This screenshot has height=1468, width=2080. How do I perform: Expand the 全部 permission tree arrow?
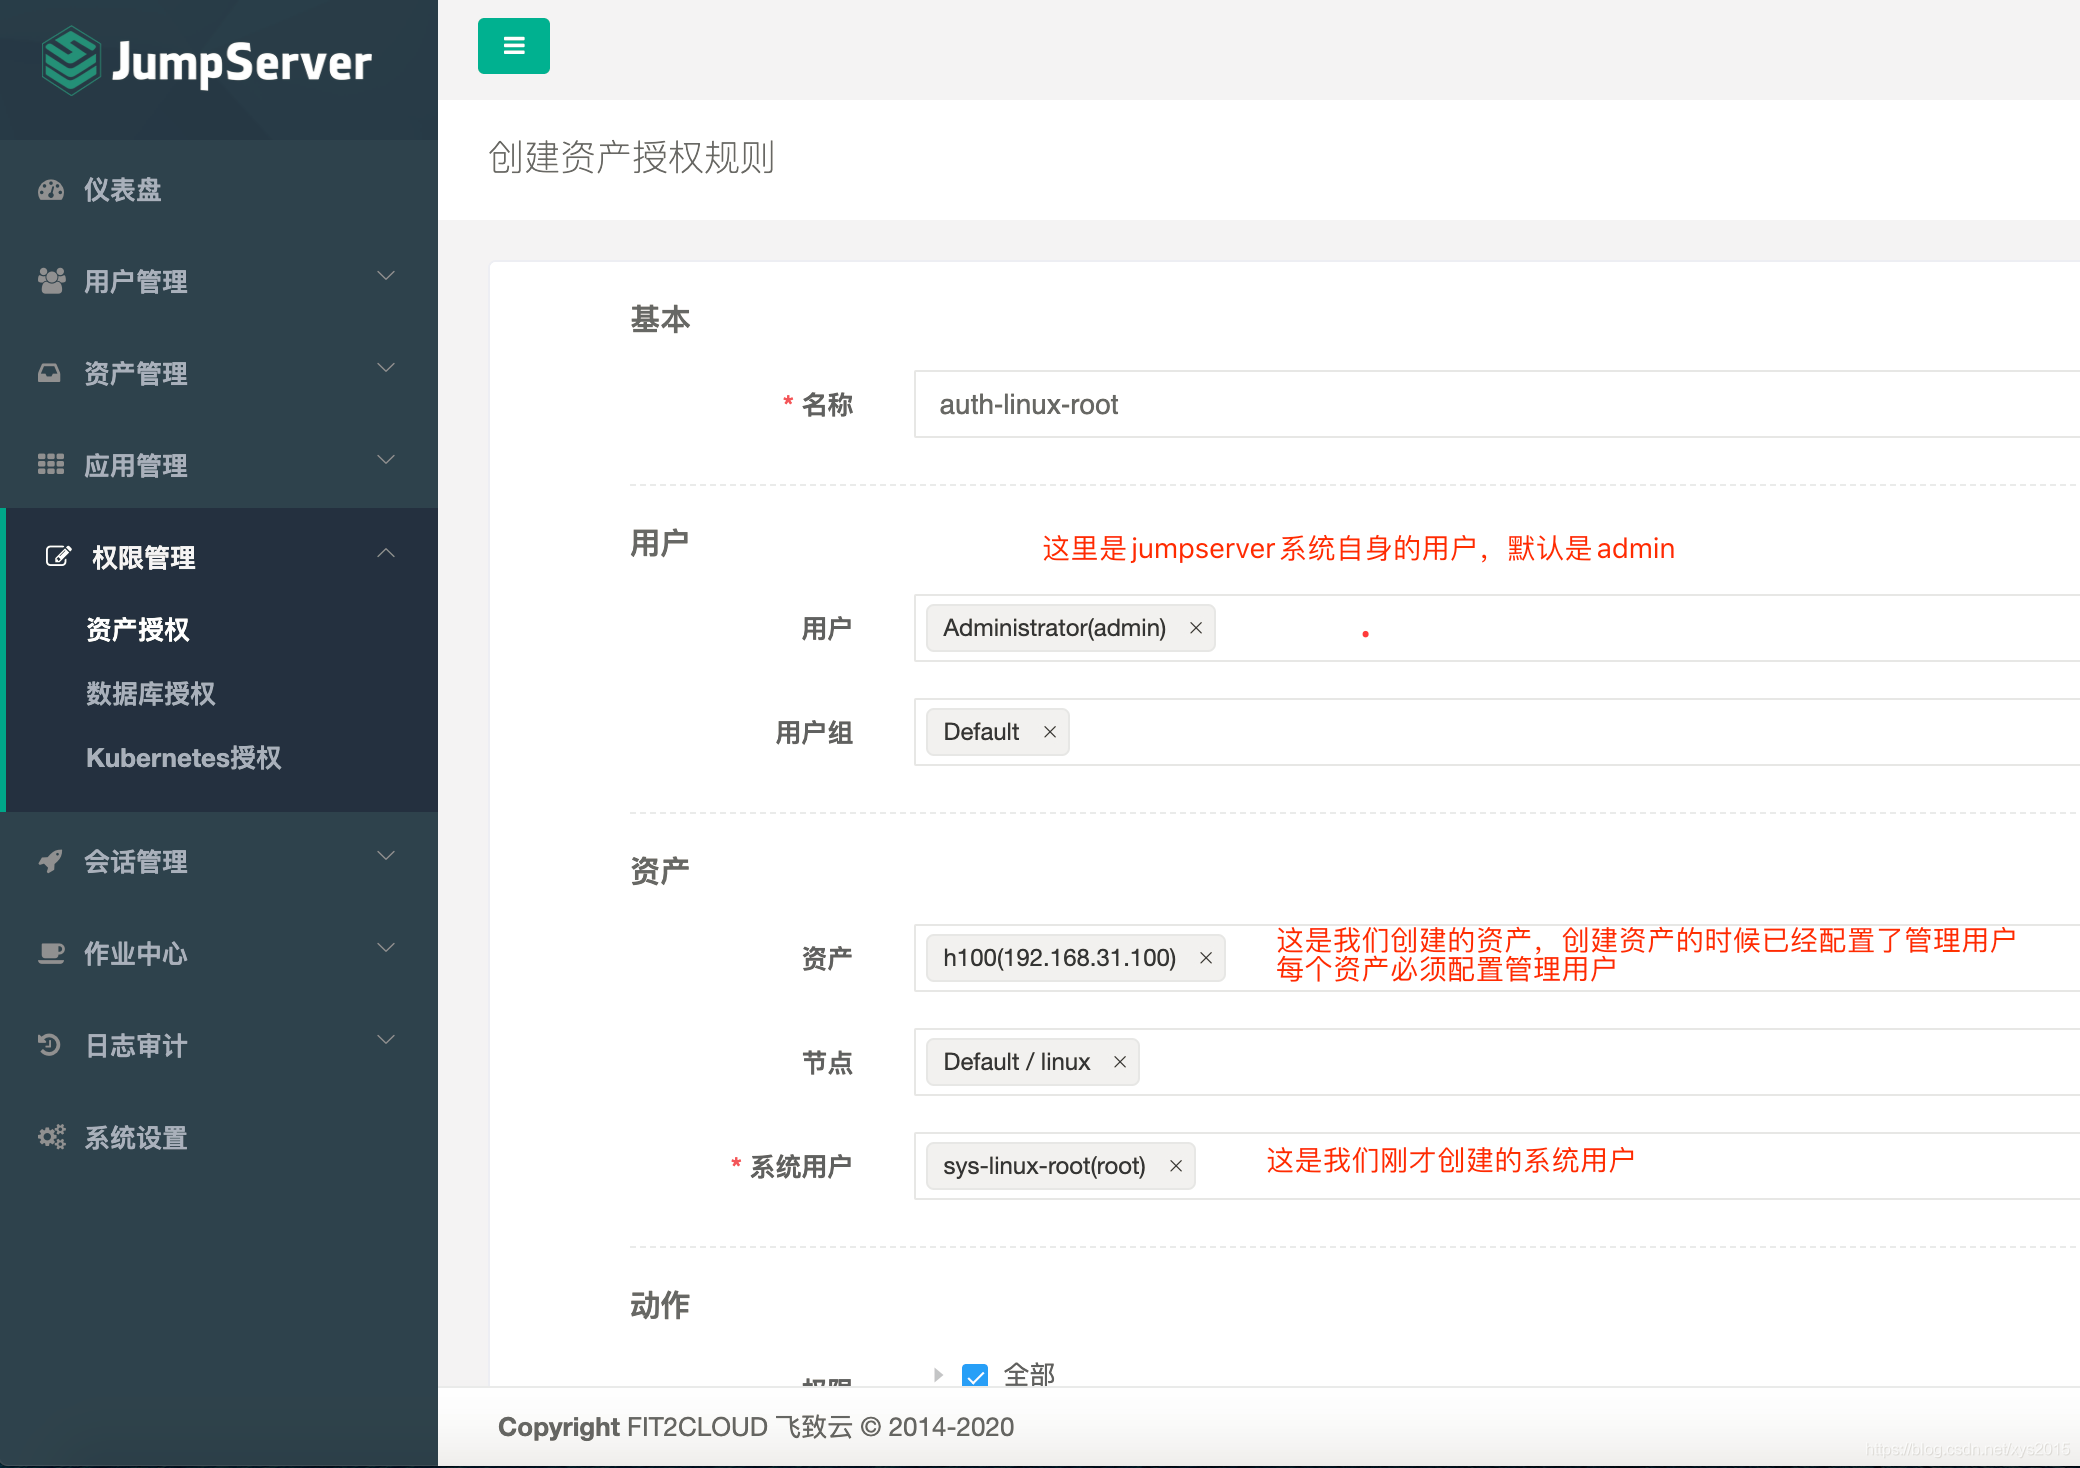coord(938,1375)
